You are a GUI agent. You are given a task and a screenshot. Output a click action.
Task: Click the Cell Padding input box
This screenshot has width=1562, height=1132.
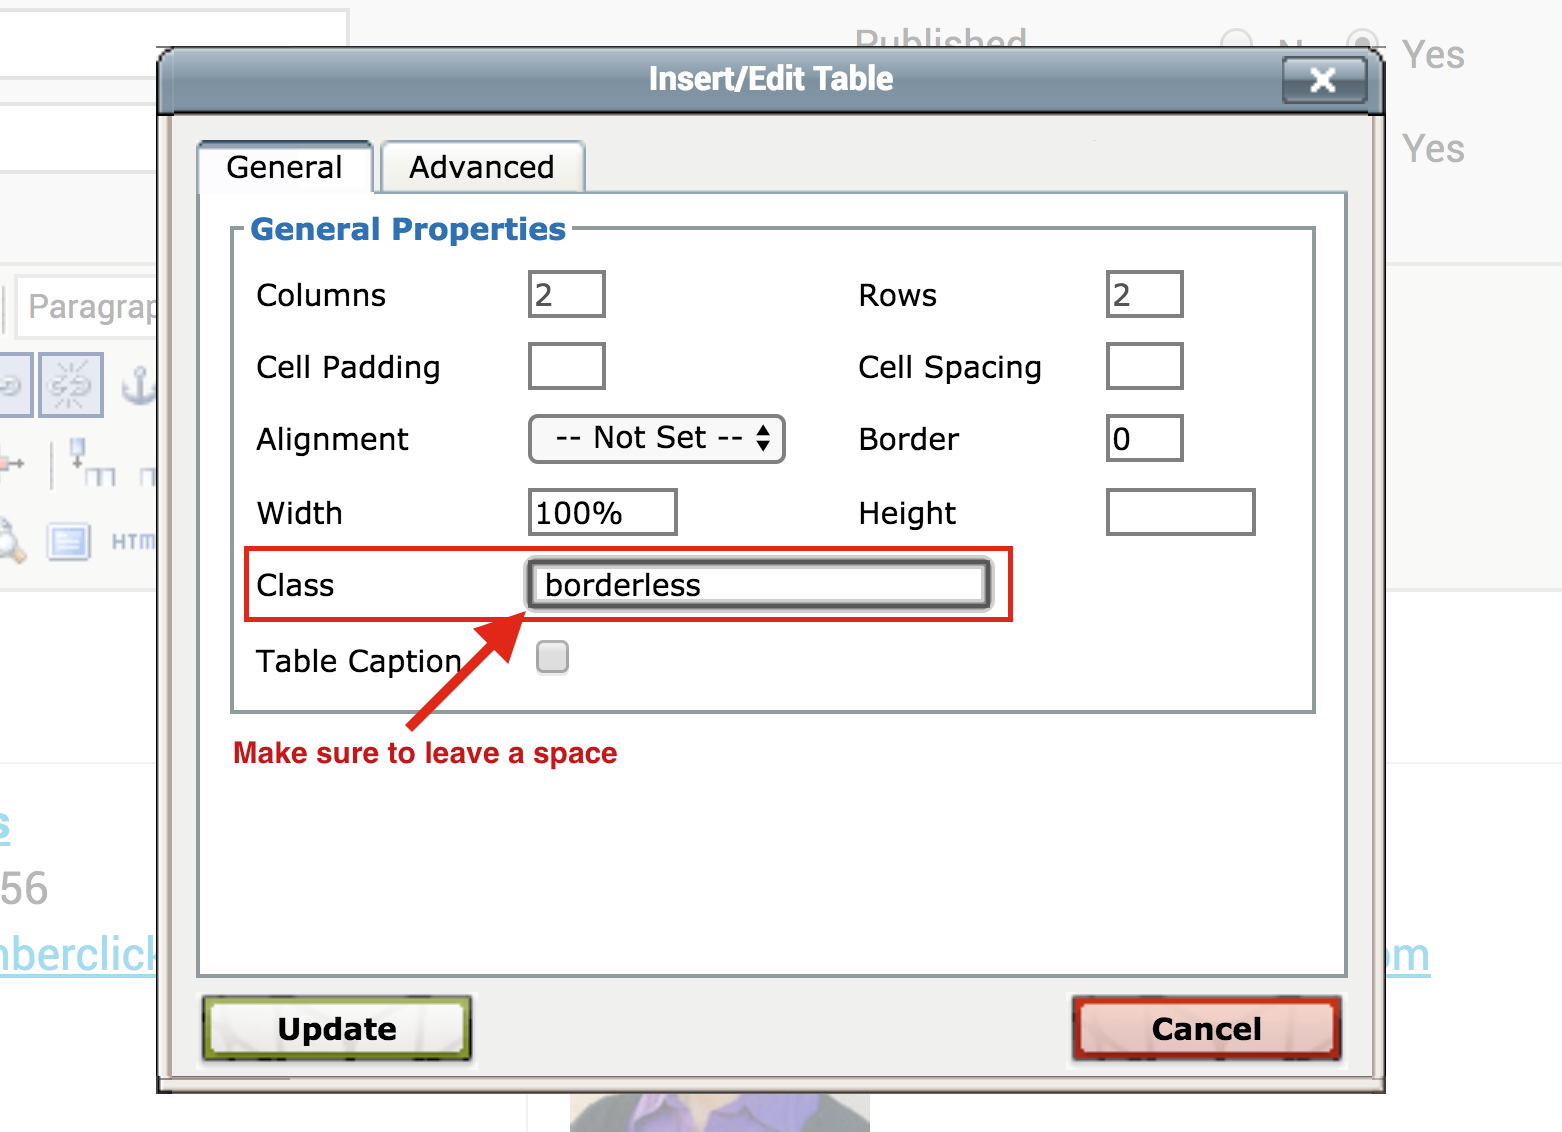(x=566, y=366)
